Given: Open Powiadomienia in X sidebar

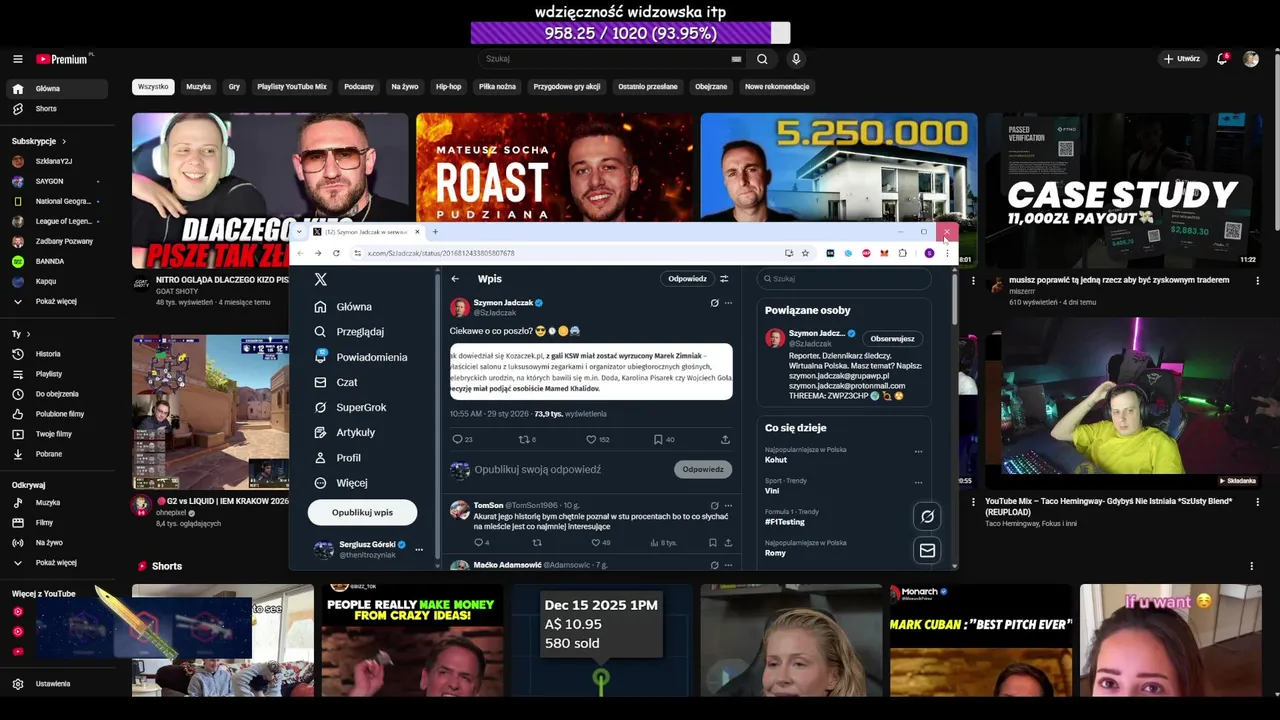Looking at the screenshot, I should coord(361,357).
